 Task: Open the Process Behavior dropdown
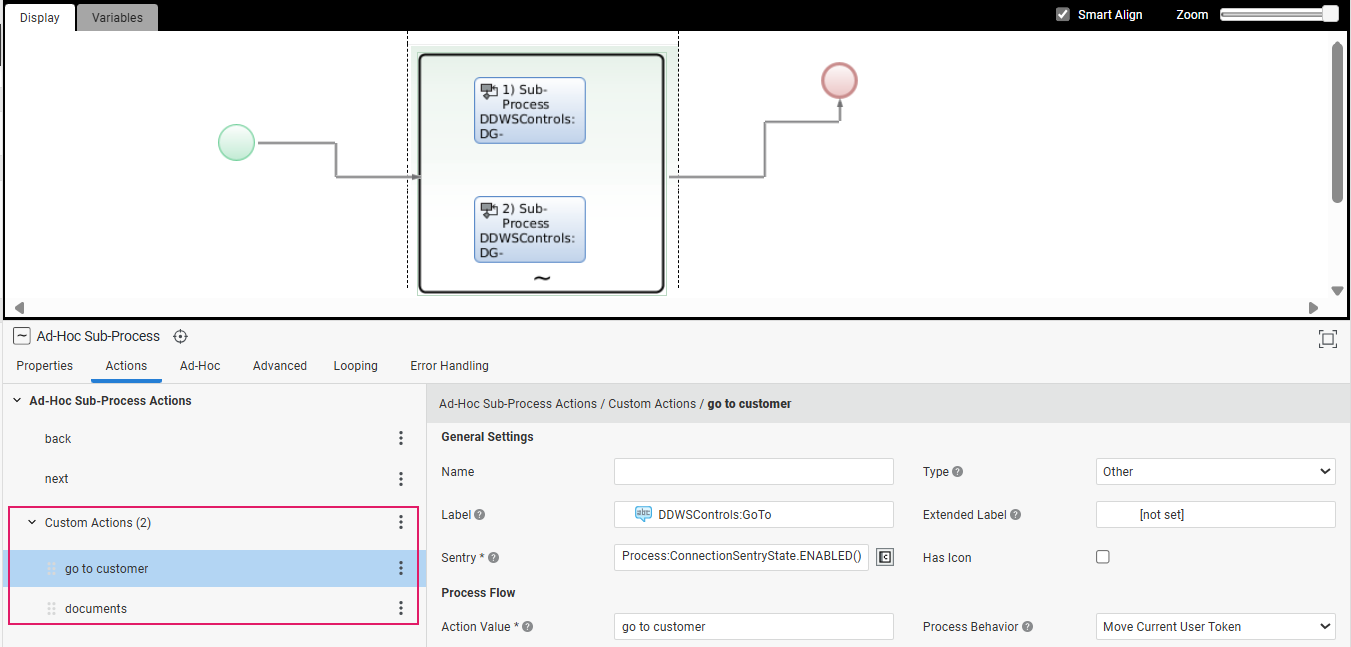(x=1215, y=627)
